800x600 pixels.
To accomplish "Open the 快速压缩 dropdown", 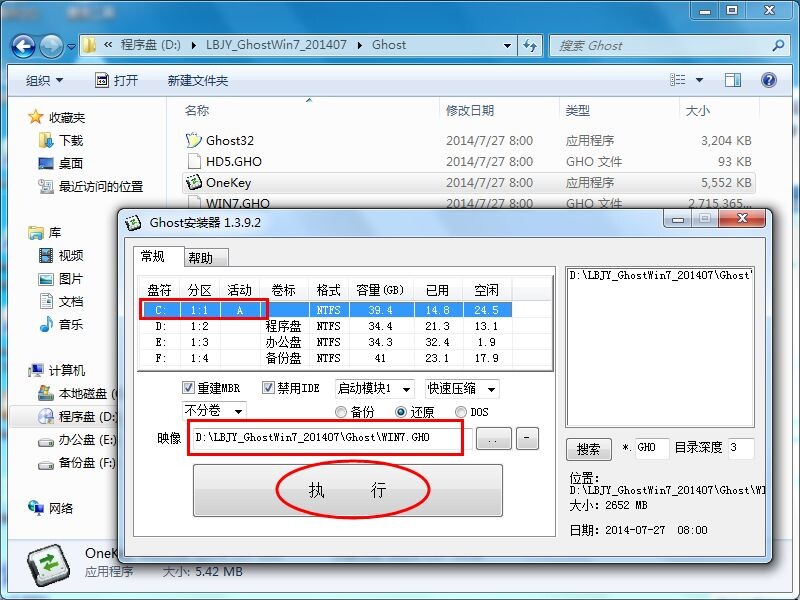I will click(x=462, y=388).
